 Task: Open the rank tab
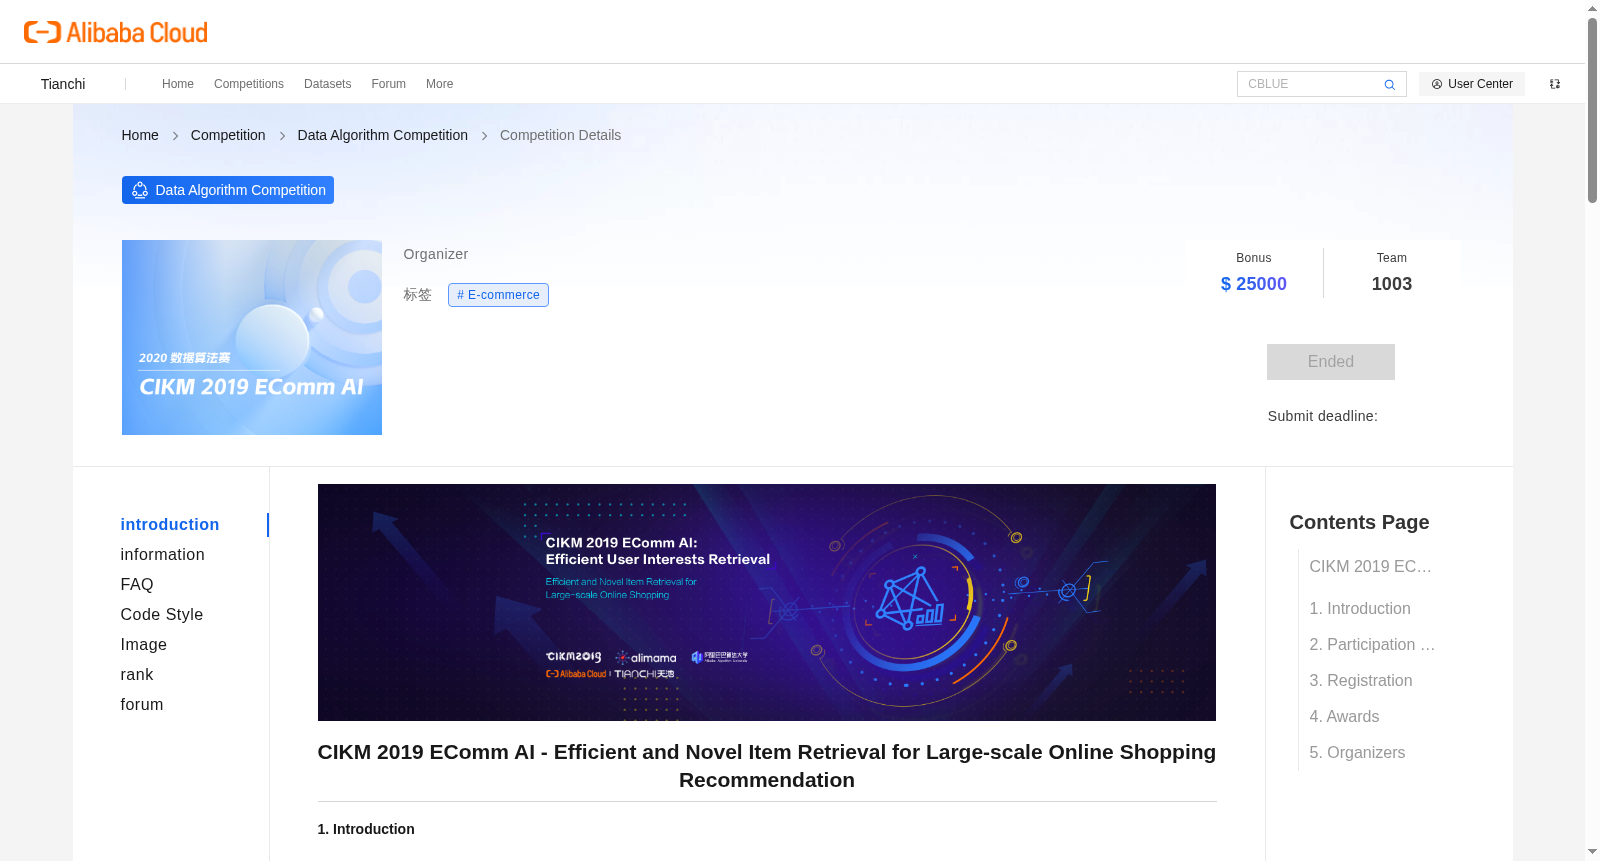point(137,675)
